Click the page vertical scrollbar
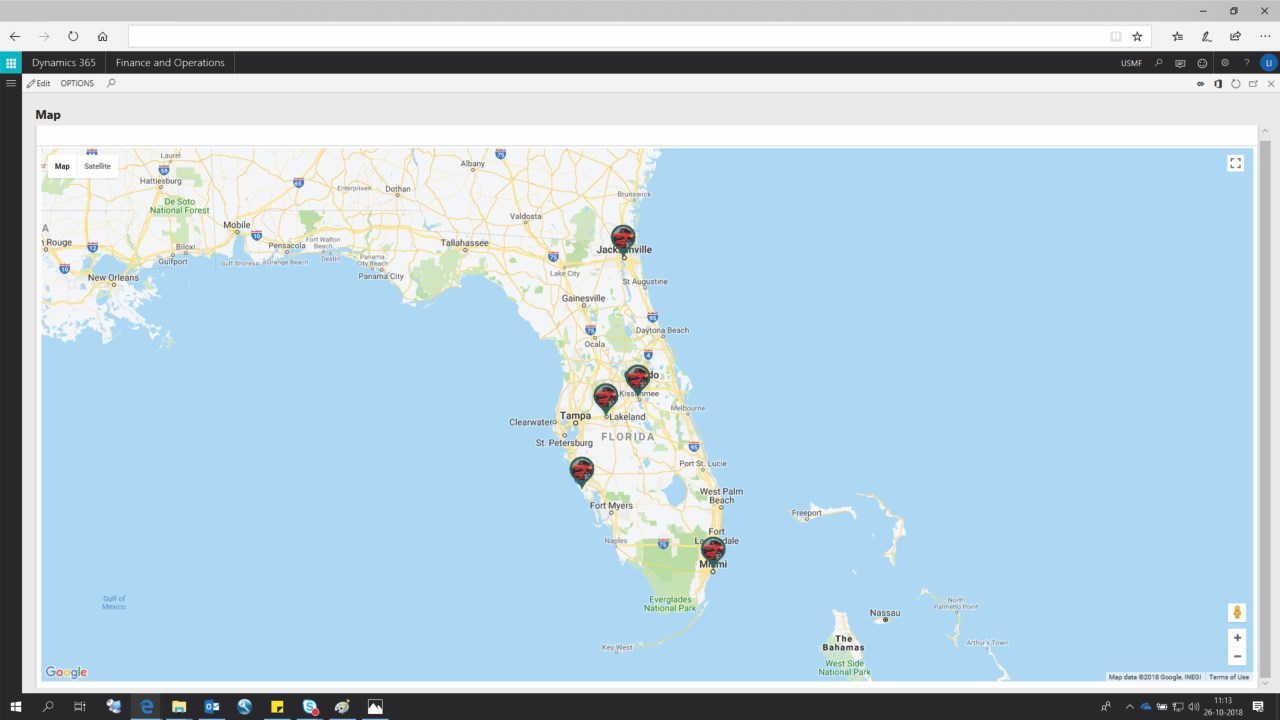 (1264, 405)
